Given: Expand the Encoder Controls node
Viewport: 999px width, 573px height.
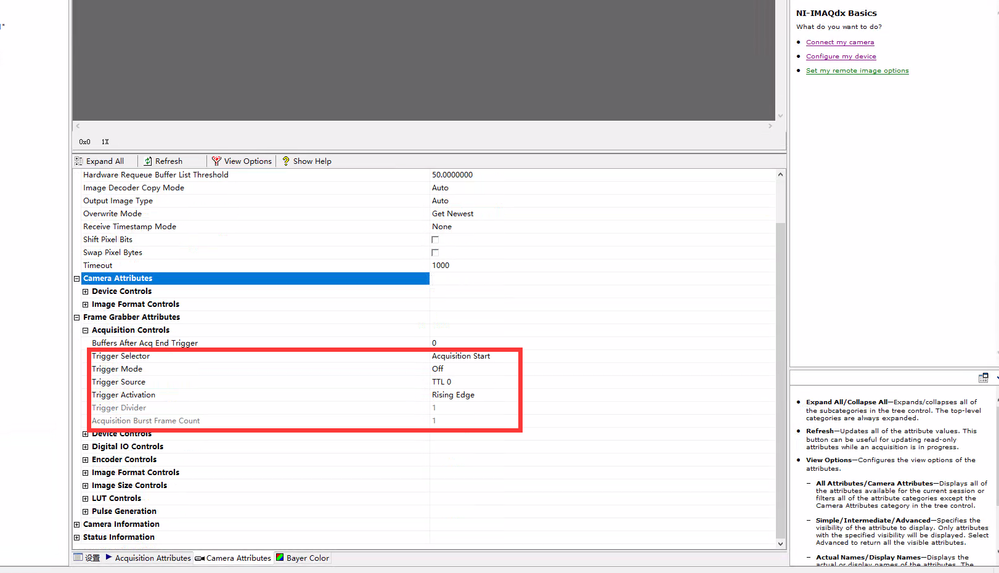Looking at the screenshot, I should (x=85, y=460).
